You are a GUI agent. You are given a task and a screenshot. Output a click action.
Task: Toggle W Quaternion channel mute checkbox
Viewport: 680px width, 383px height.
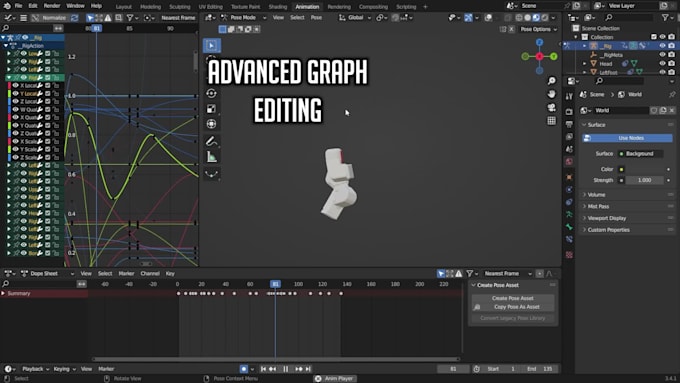[x=48, y=109]
